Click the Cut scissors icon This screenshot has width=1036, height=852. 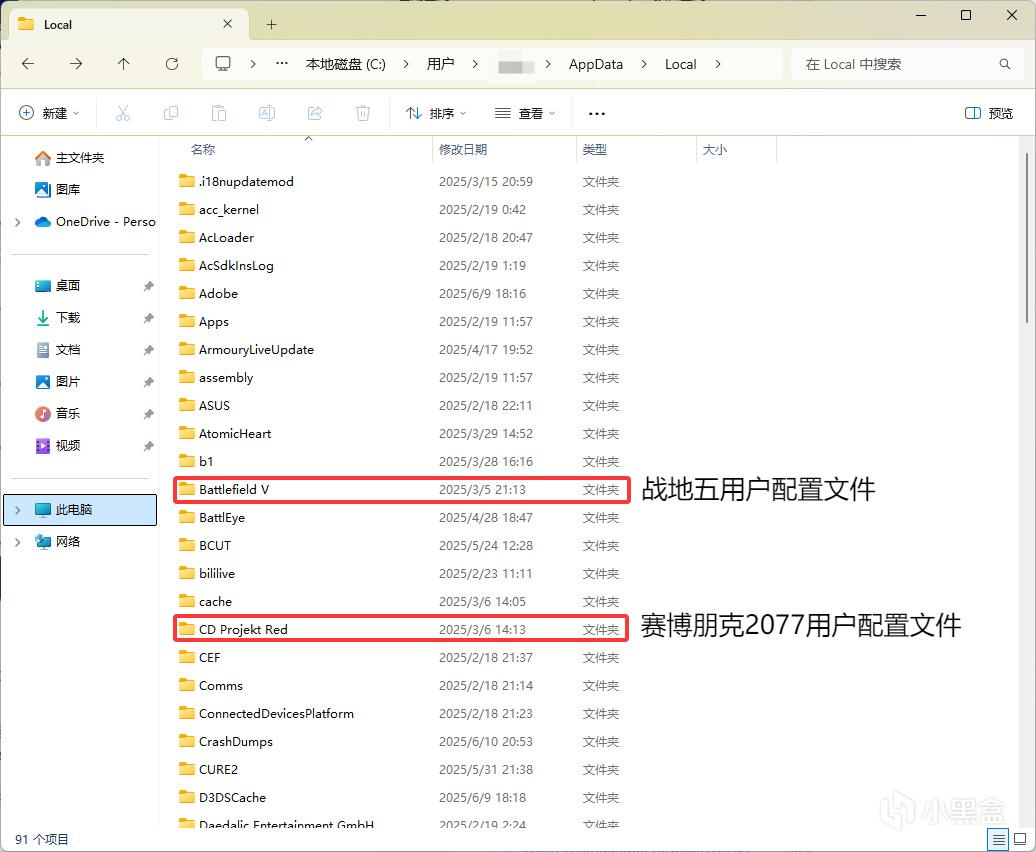click(x=123, y=114)
